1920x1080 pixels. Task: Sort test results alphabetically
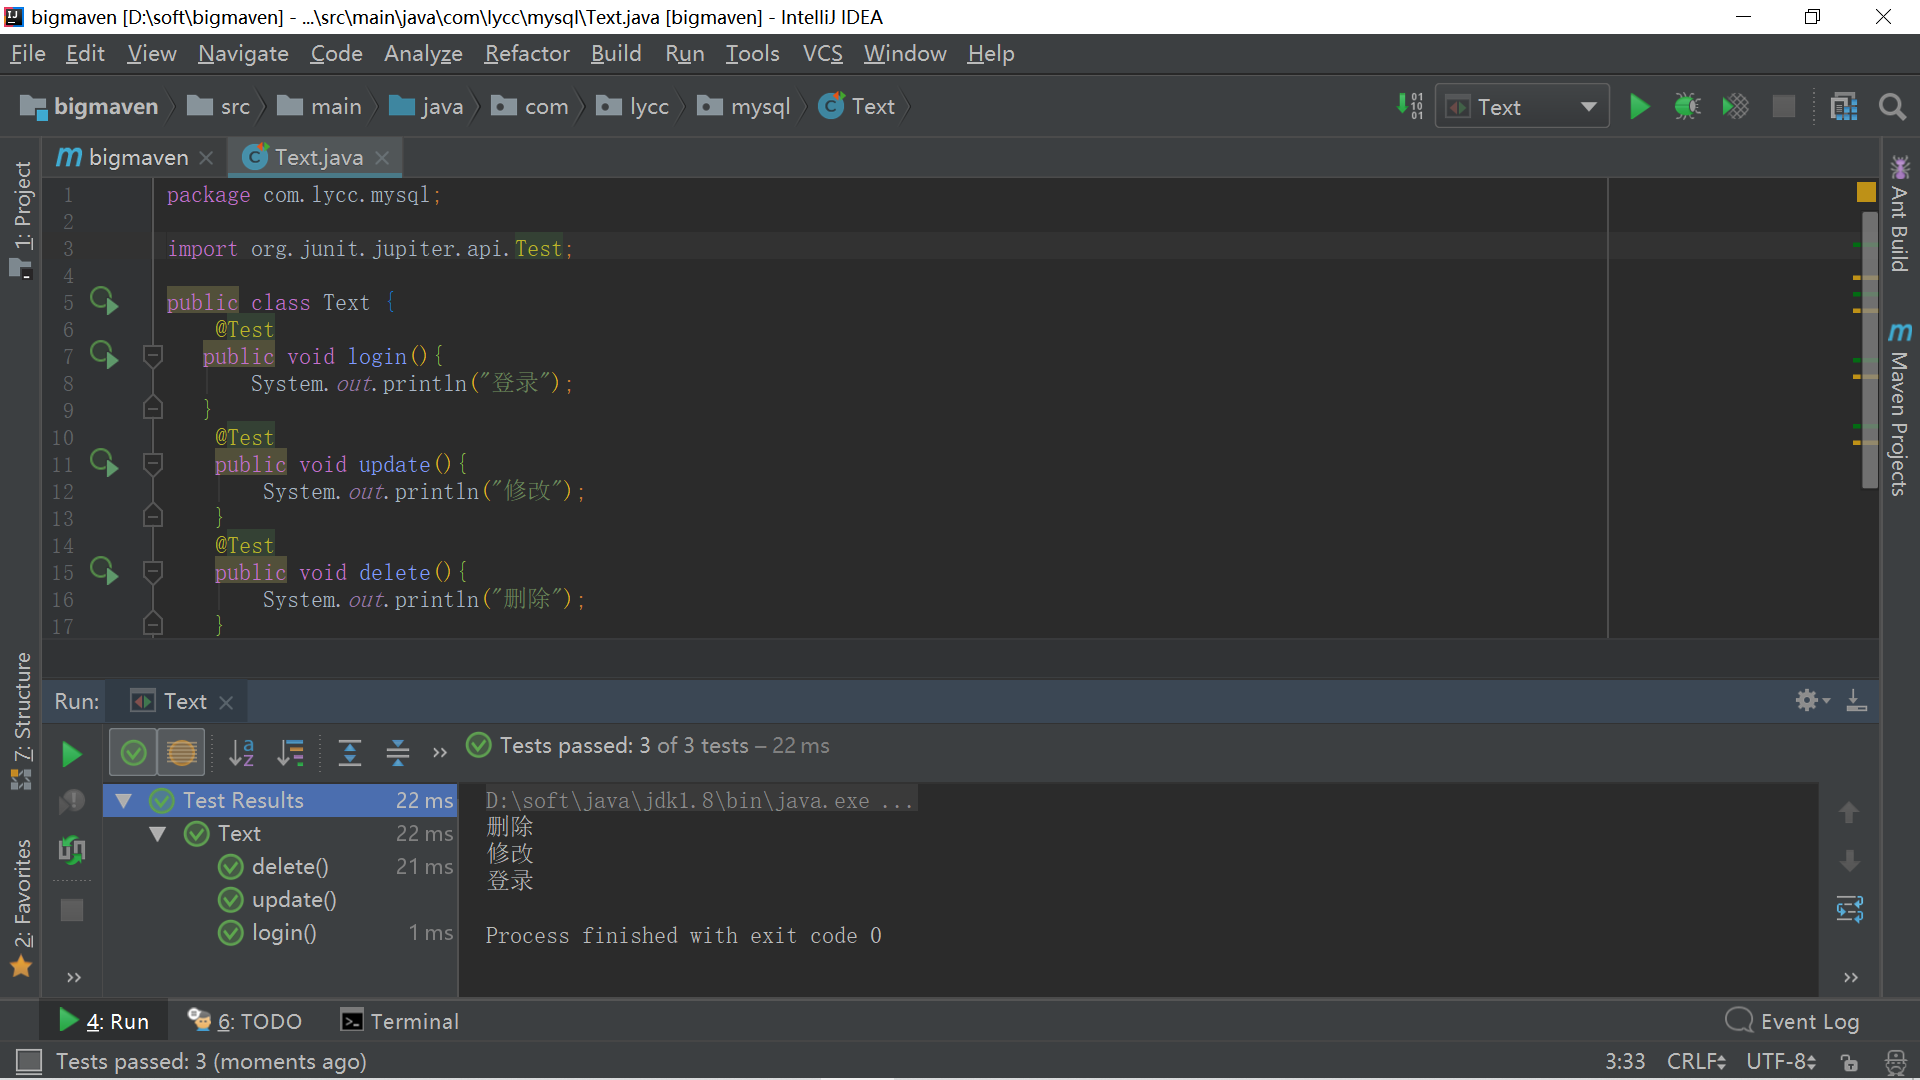point(241,753)
